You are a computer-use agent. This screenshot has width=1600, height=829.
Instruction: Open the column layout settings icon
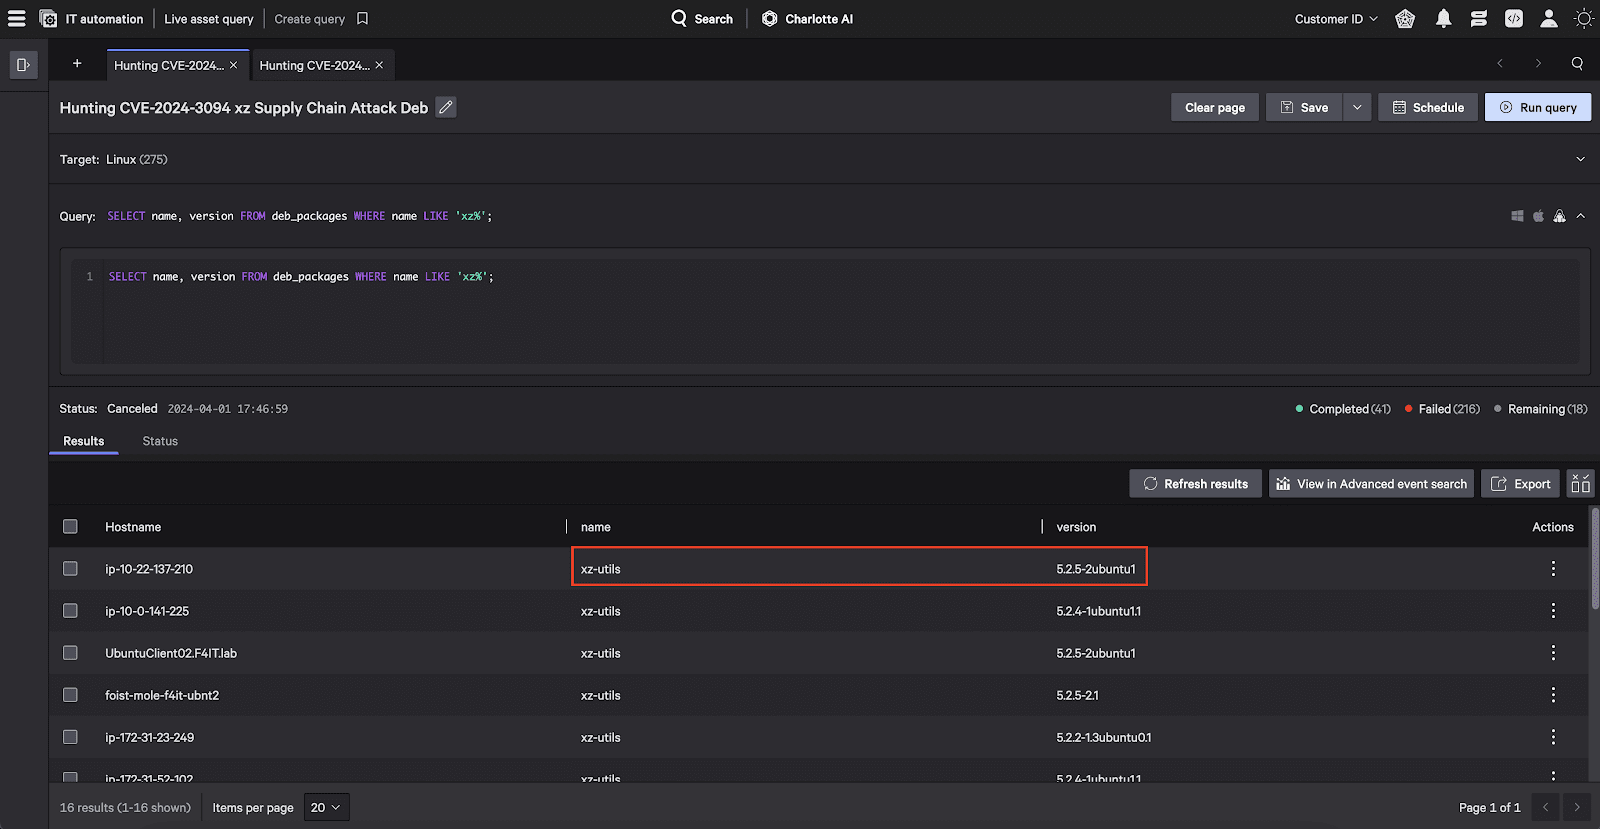coord(1580,484)
